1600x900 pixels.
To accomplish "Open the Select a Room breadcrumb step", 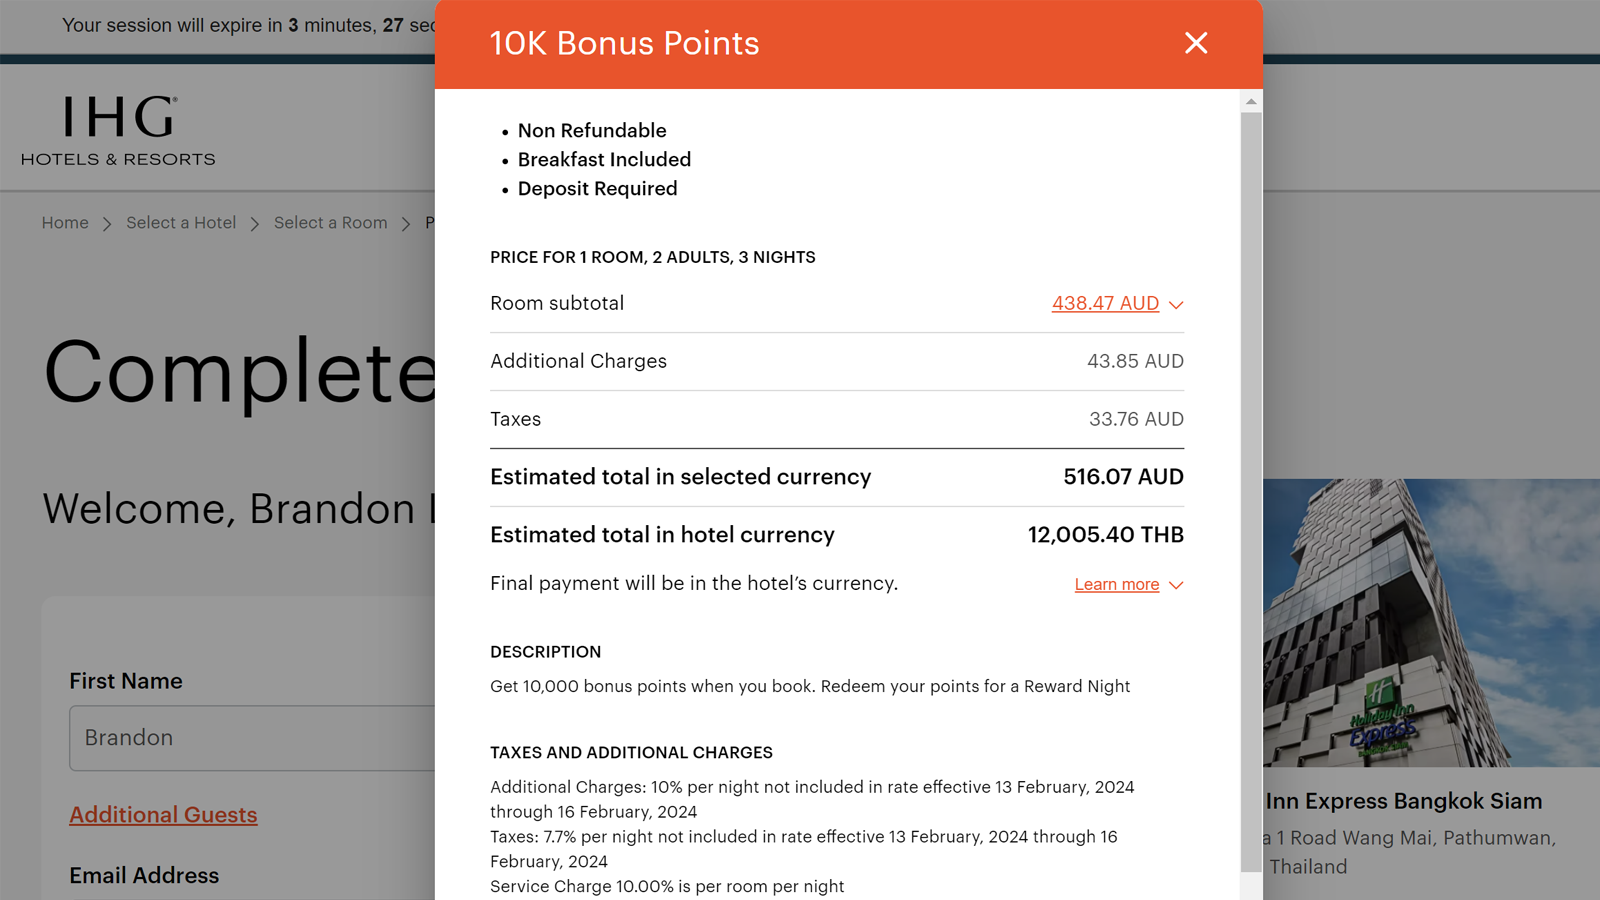I will coord(331,222).
